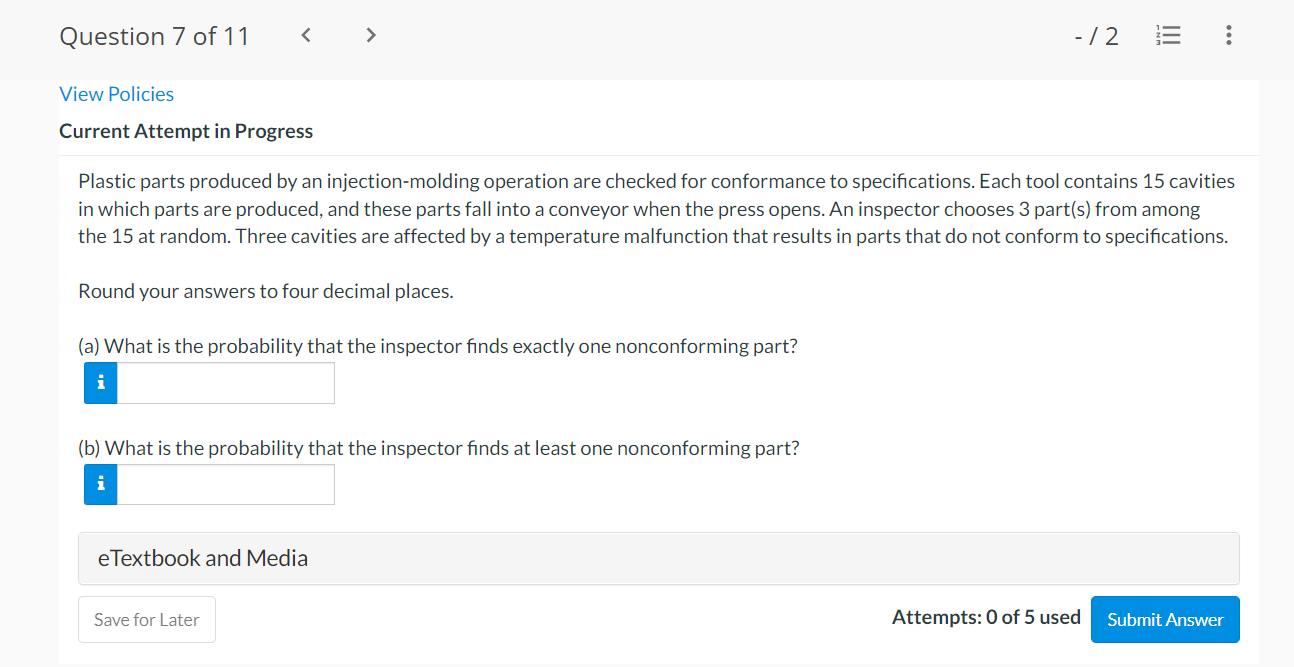This screenshot has height=667, width=1294.
Task: Click the info icon for part (b)
Action: point(100,485)
